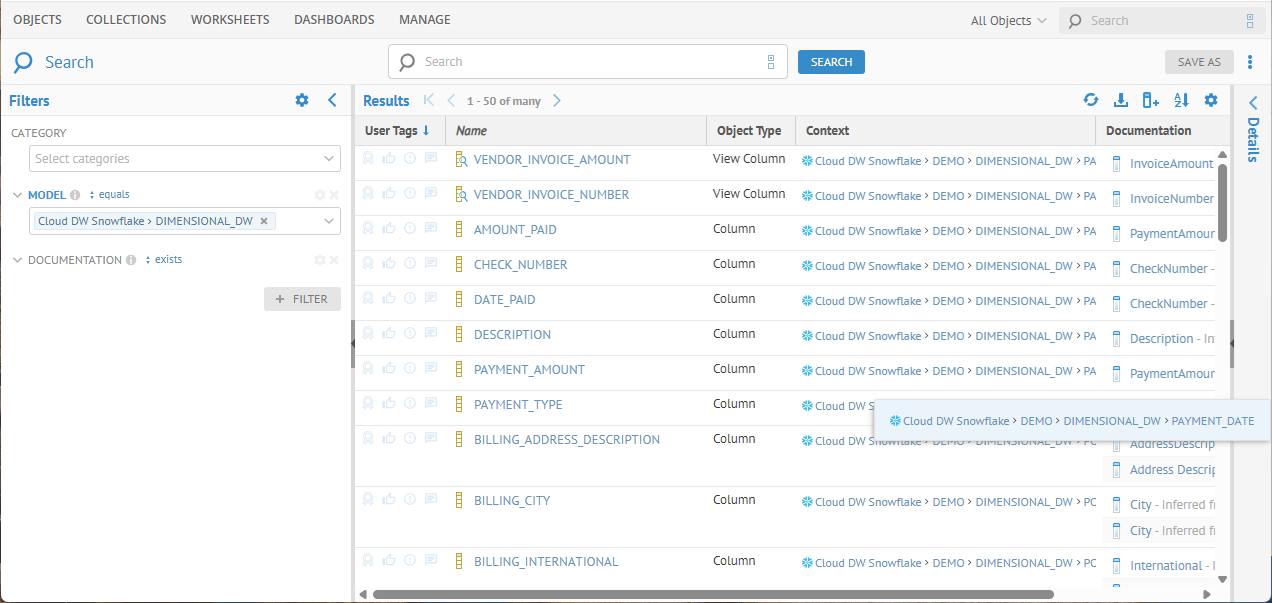Open the A-Z sort options
The width and height of the screenshot is (1272, 603).
1181,100
